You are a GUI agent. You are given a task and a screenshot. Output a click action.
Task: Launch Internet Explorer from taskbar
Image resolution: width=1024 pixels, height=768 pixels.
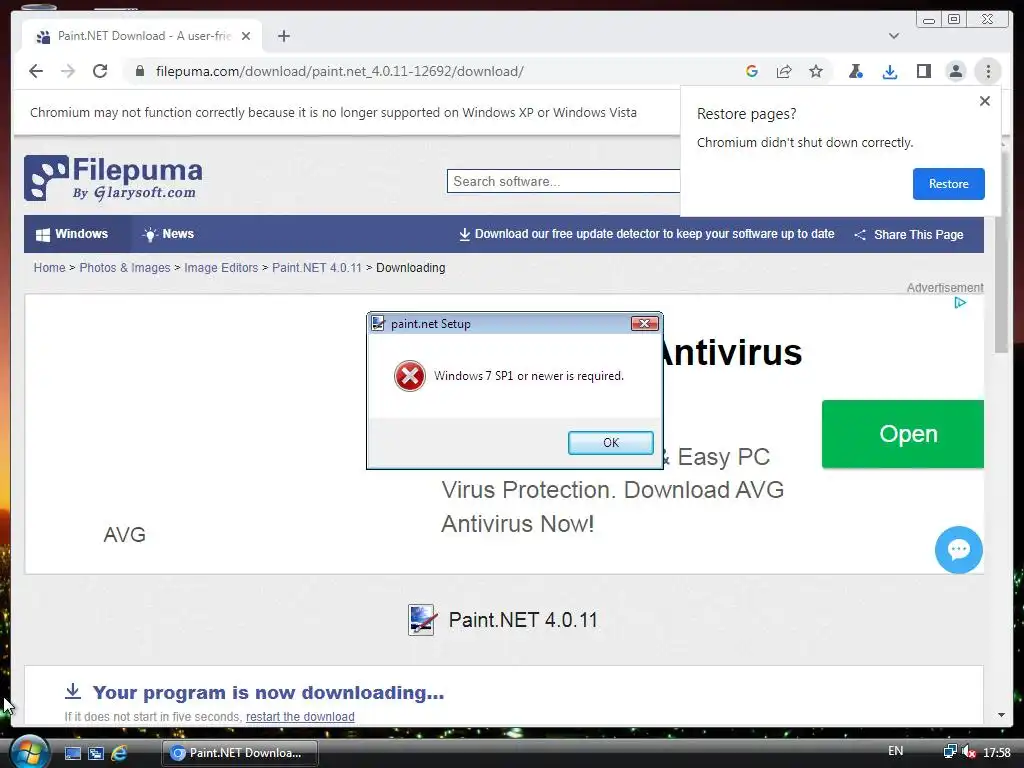click(x=119, y=753)
